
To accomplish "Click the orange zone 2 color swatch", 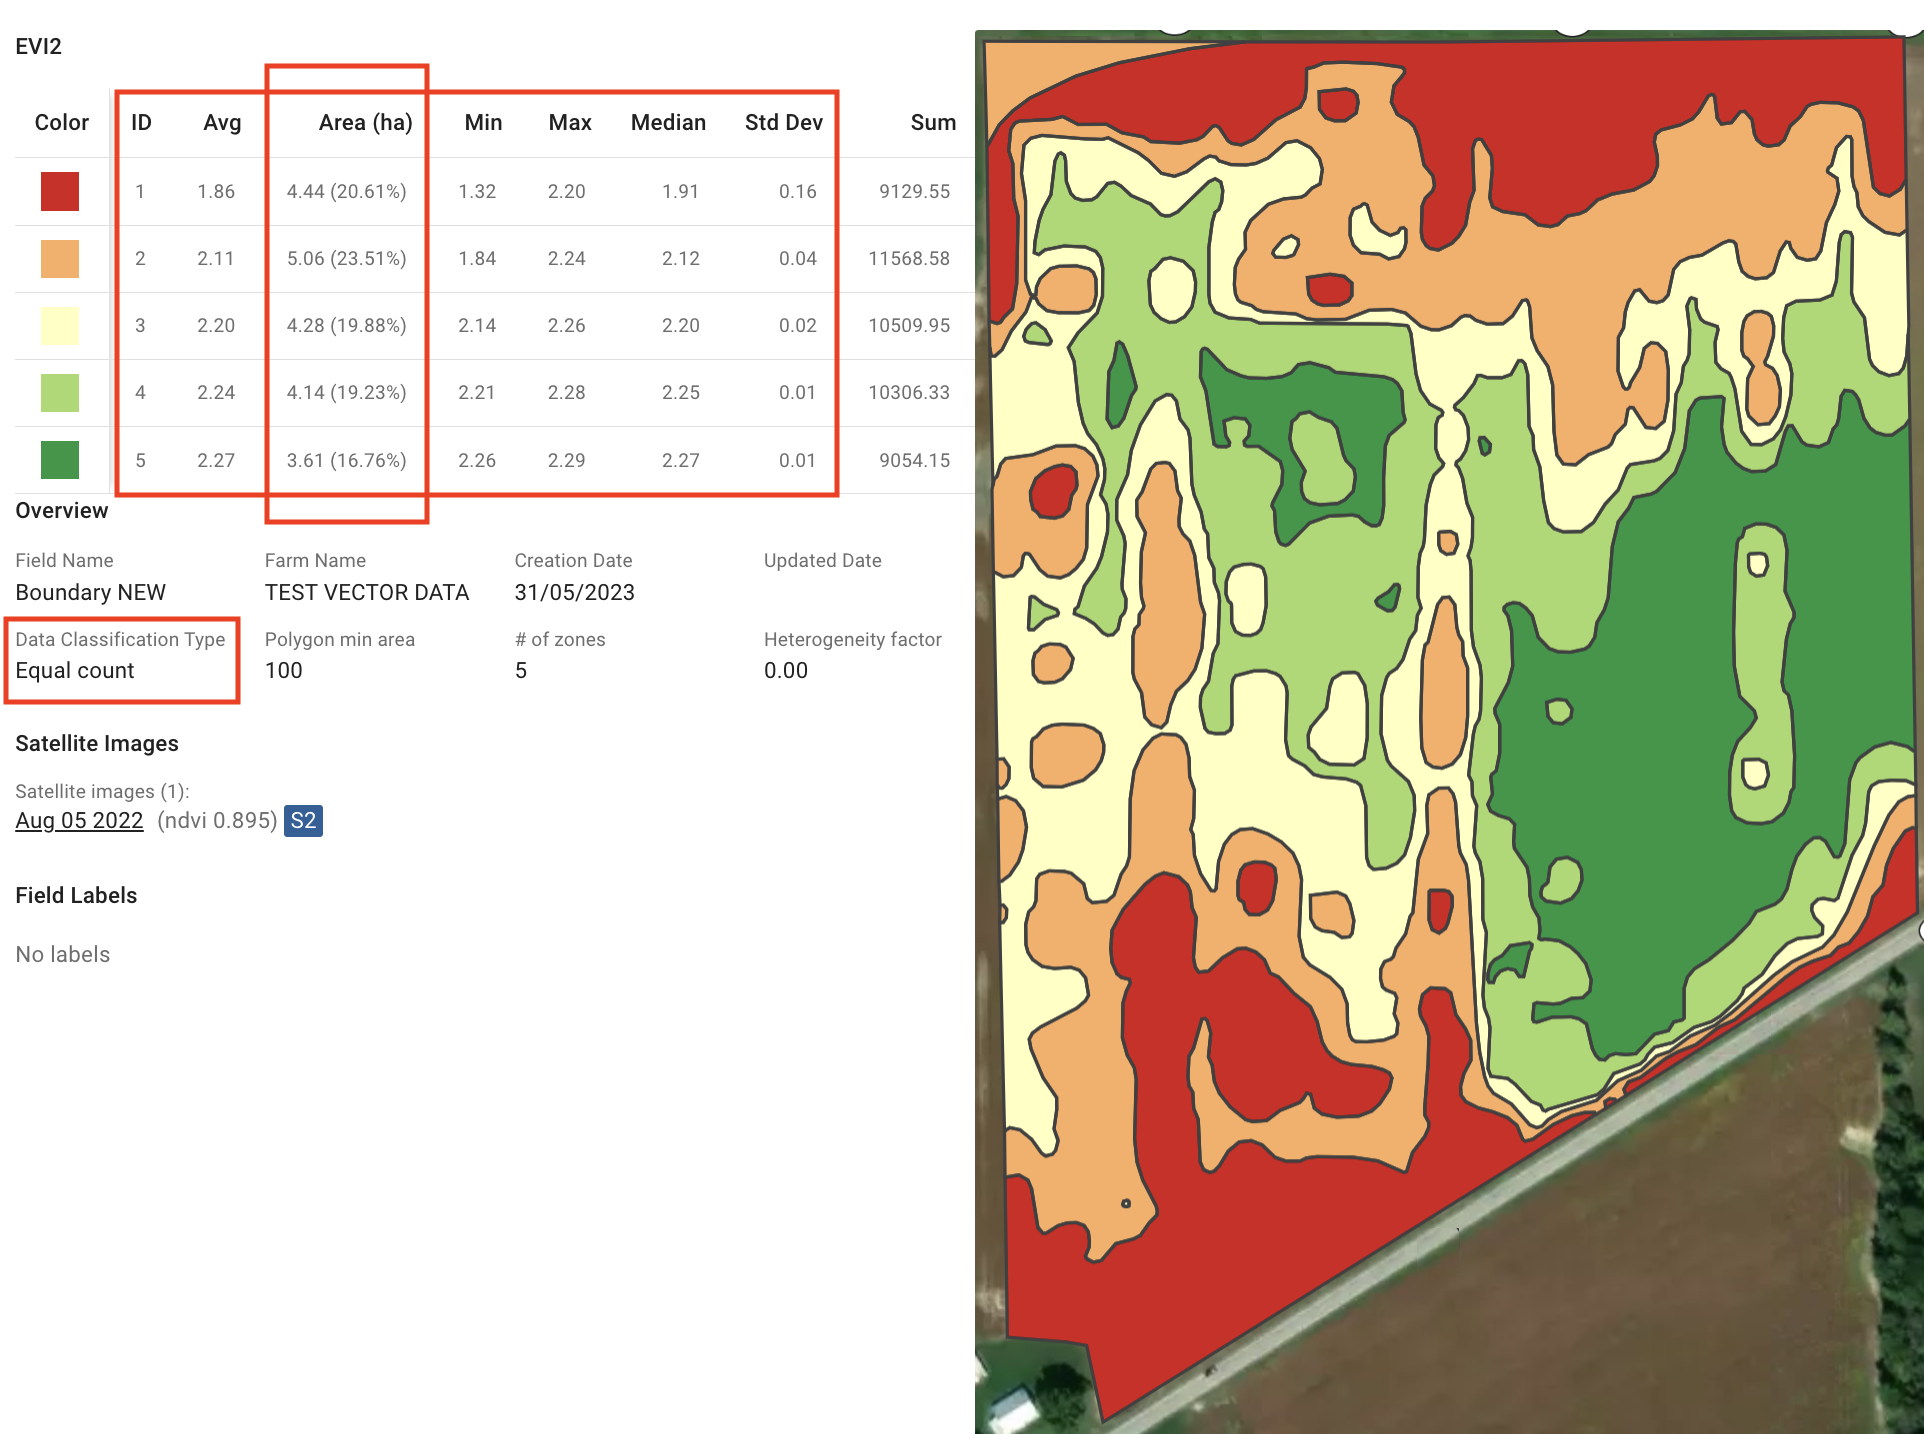I will (x=60, y=259).
